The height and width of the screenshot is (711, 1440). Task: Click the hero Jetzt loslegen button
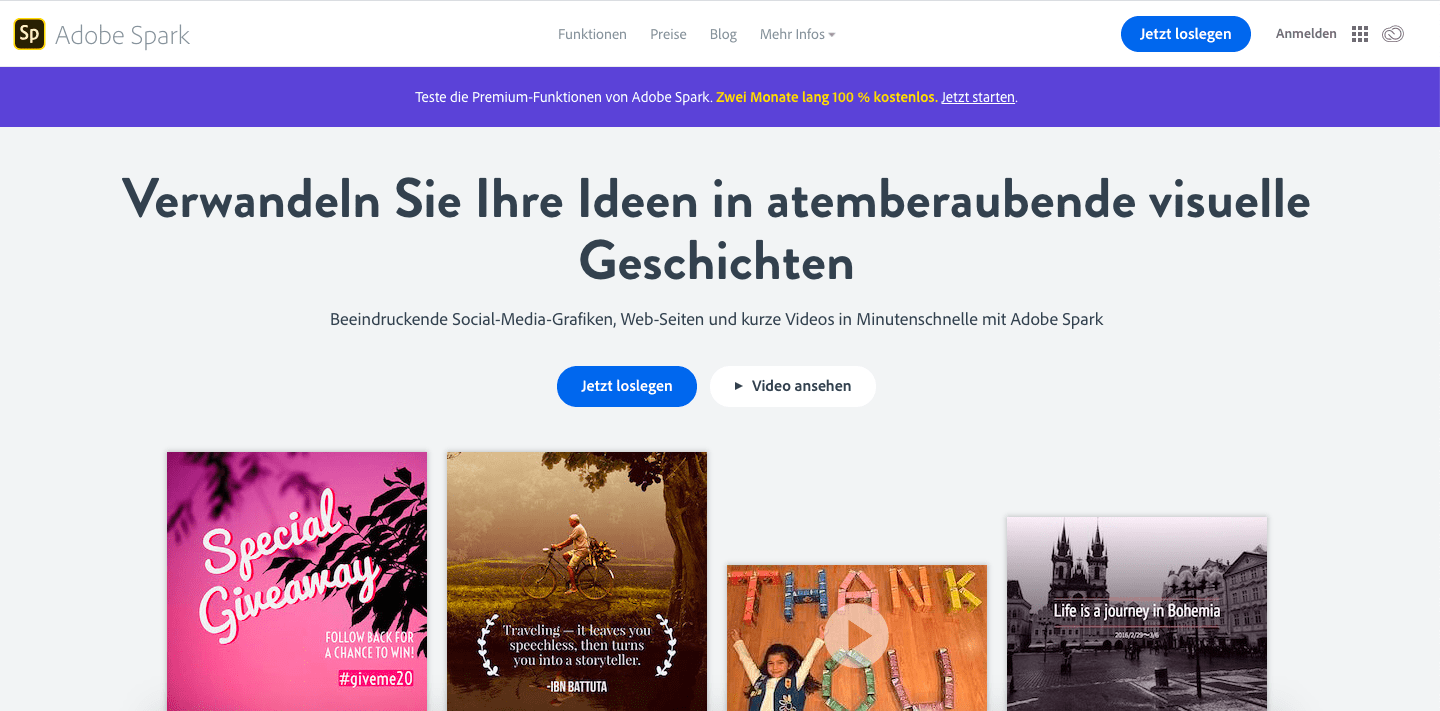[627, 386]
